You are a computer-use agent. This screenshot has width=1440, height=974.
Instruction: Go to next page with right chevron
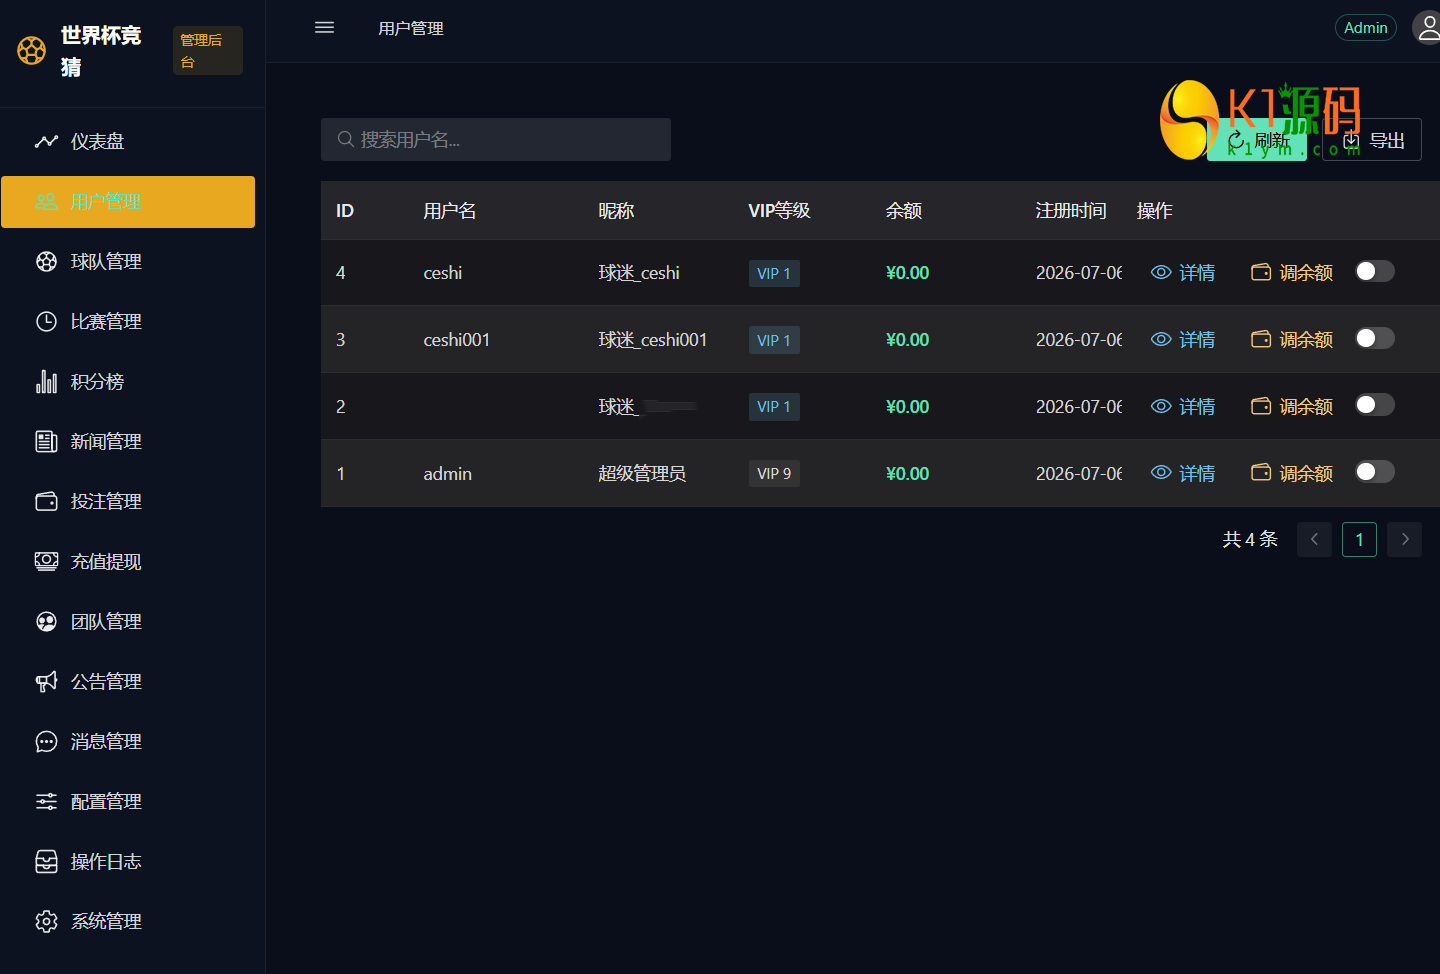[1405, 539]
